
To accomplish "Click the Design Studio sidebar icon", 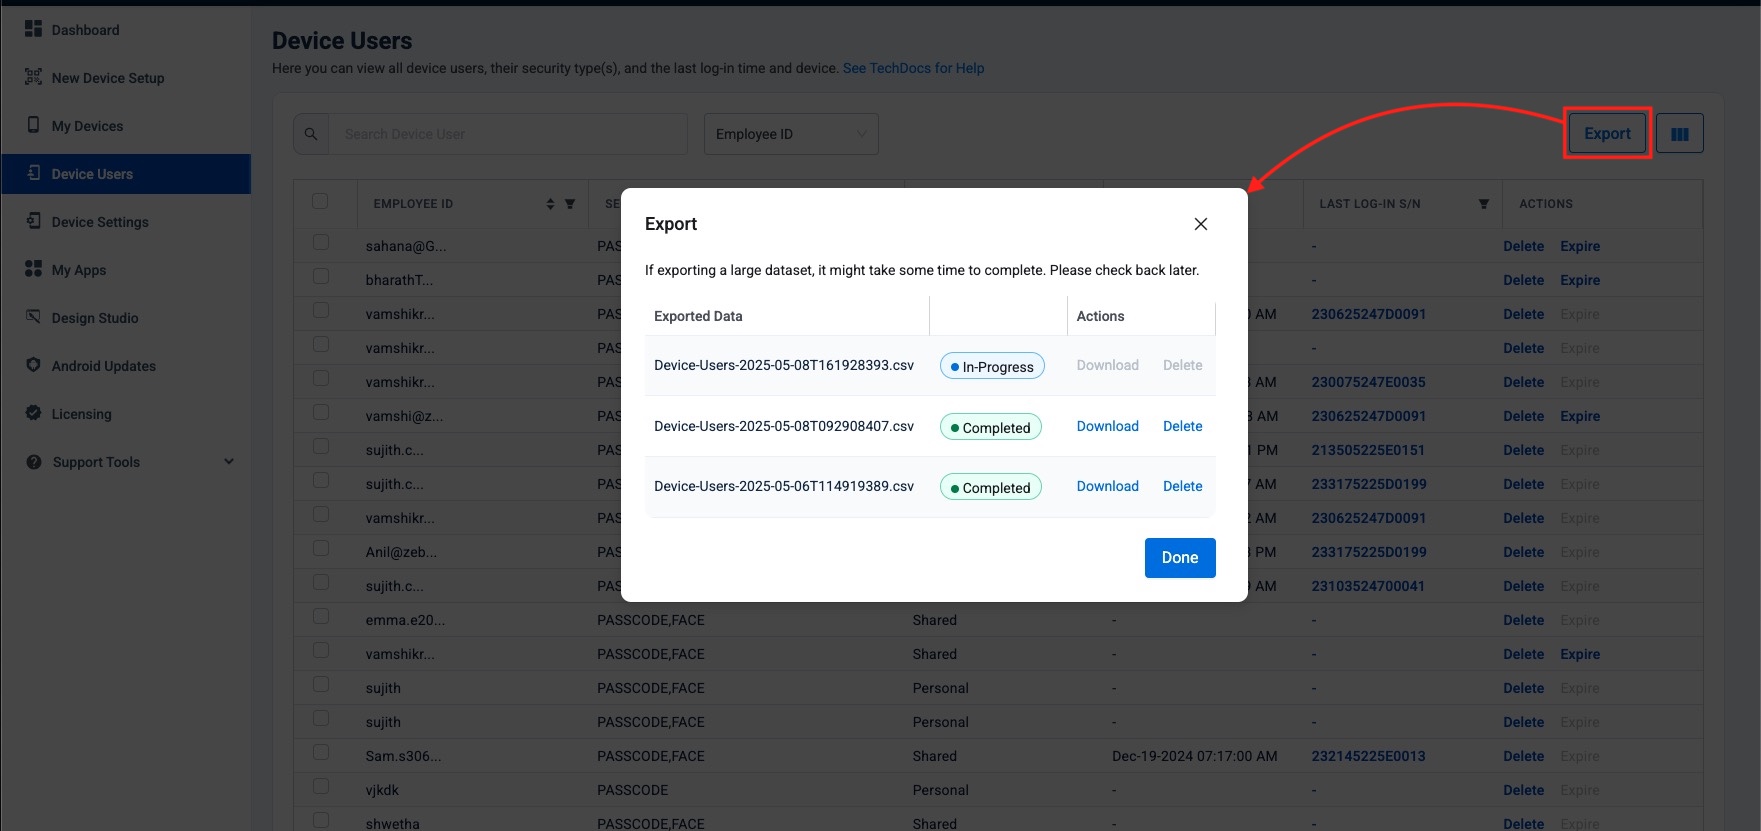I will [33, 317].
